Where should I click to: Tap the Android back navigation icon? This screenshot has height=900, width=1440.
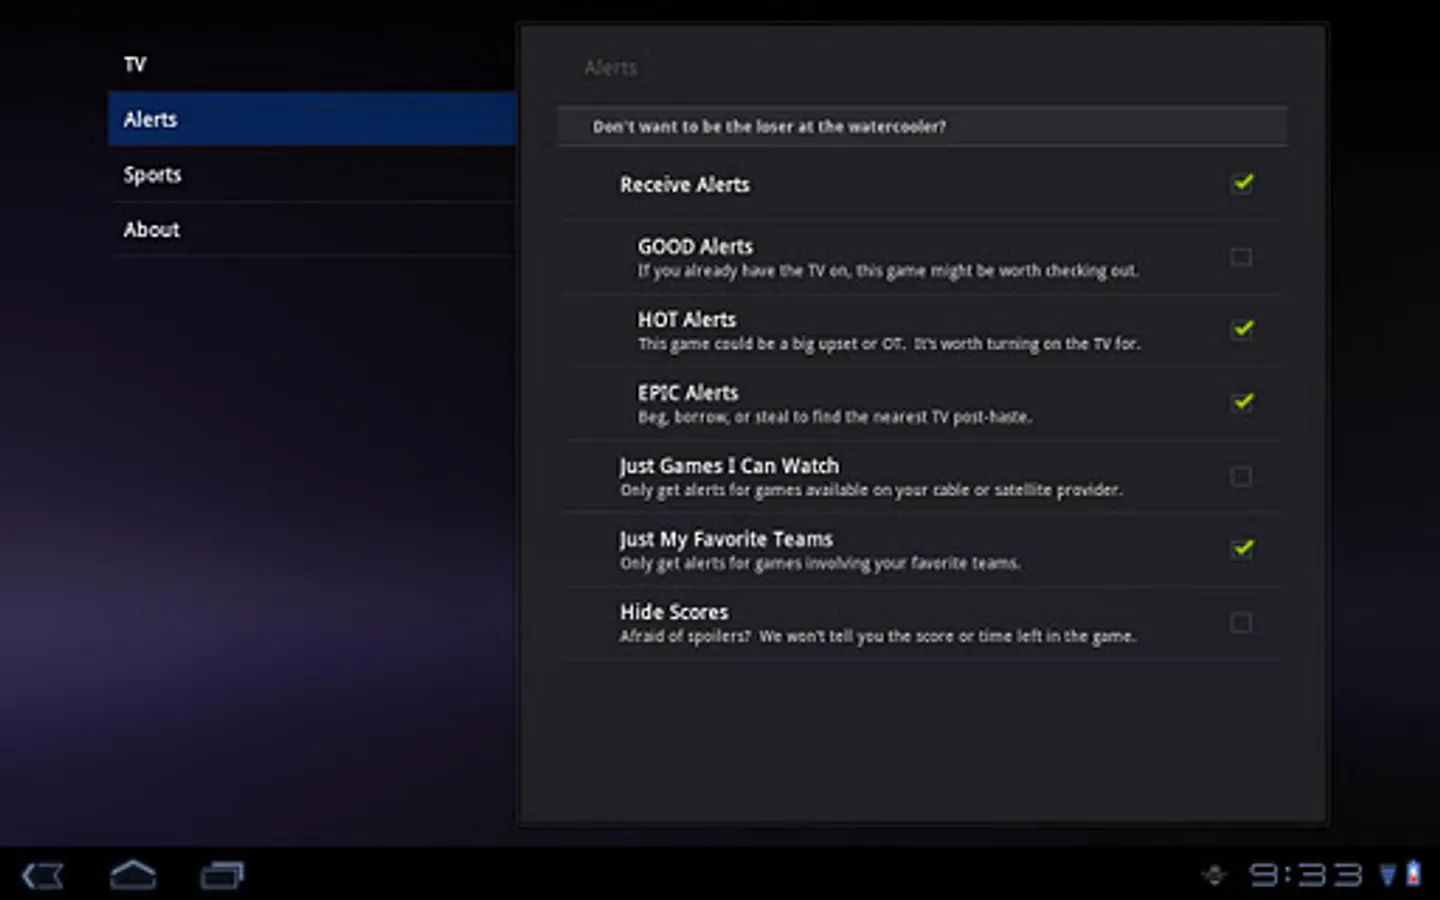43,876
